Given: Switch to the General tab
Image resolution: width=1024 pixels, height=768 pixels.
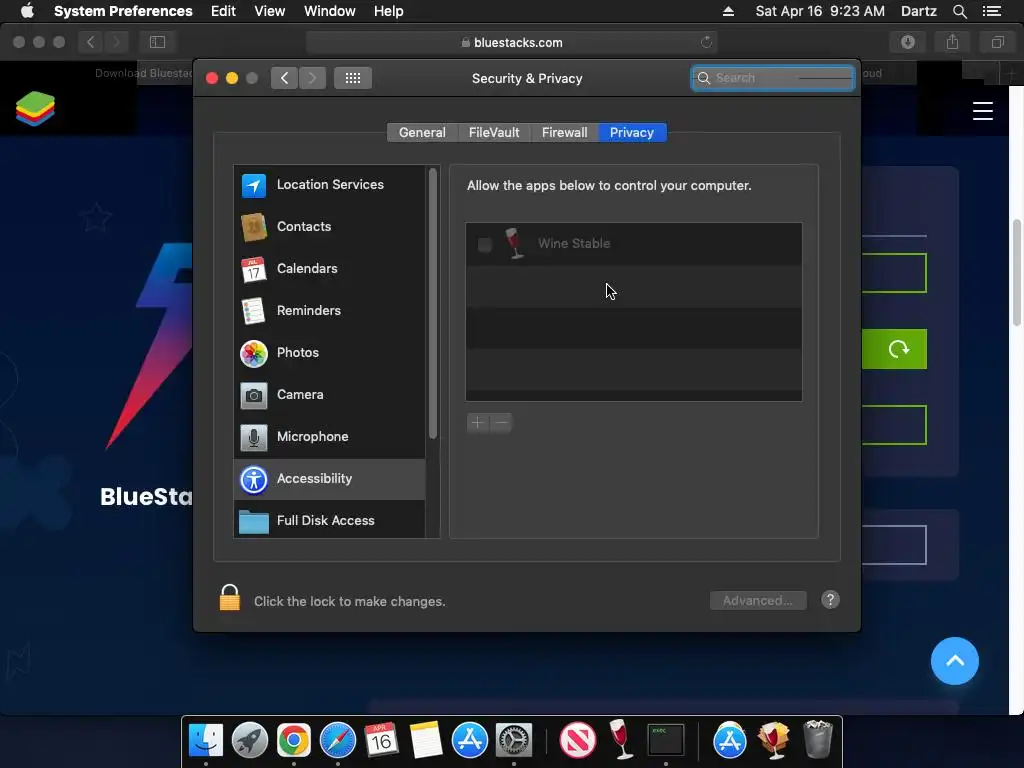Looking at the screenshot, I should click(x=422, y=133).
